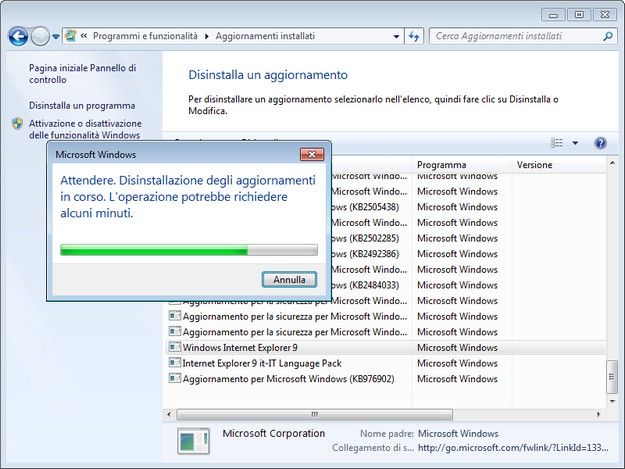This screenshot has width=625, height=469.
Task: Click the horizontal scrollbar thumb
Action: tap(314, 414)
